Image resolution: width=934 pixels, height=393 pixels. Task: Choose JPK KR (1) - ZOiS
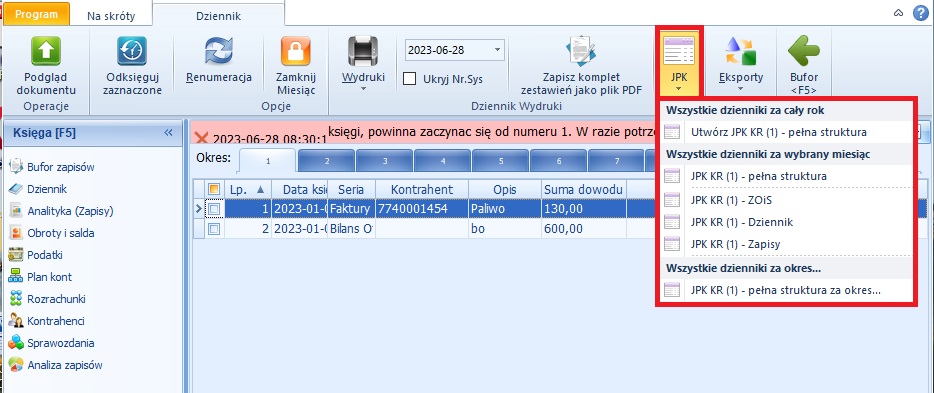785,199
